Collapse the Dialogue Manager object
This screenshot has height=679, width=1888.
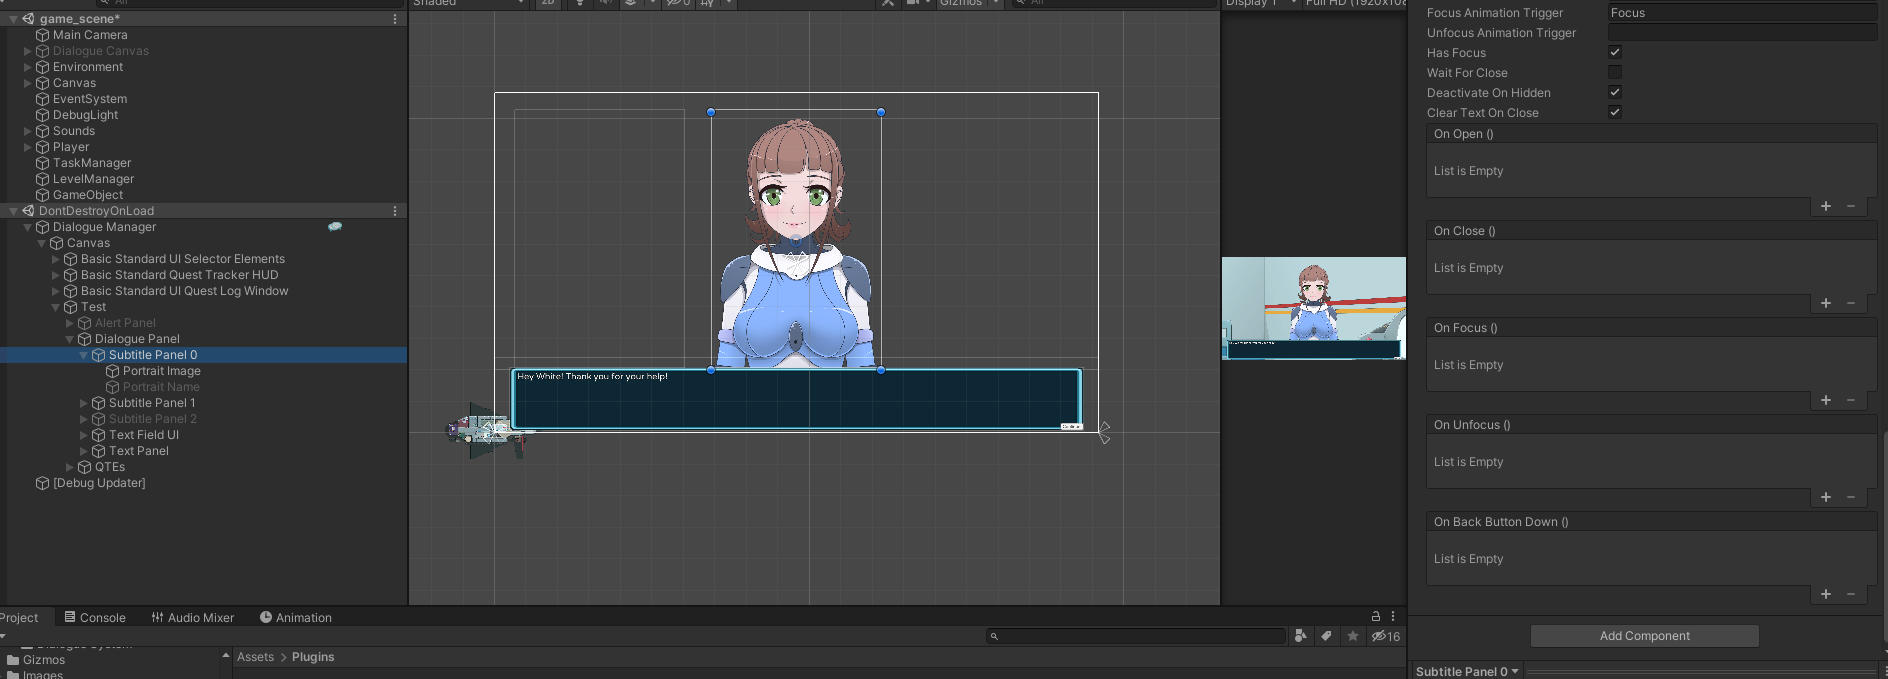tap(28, 227)
